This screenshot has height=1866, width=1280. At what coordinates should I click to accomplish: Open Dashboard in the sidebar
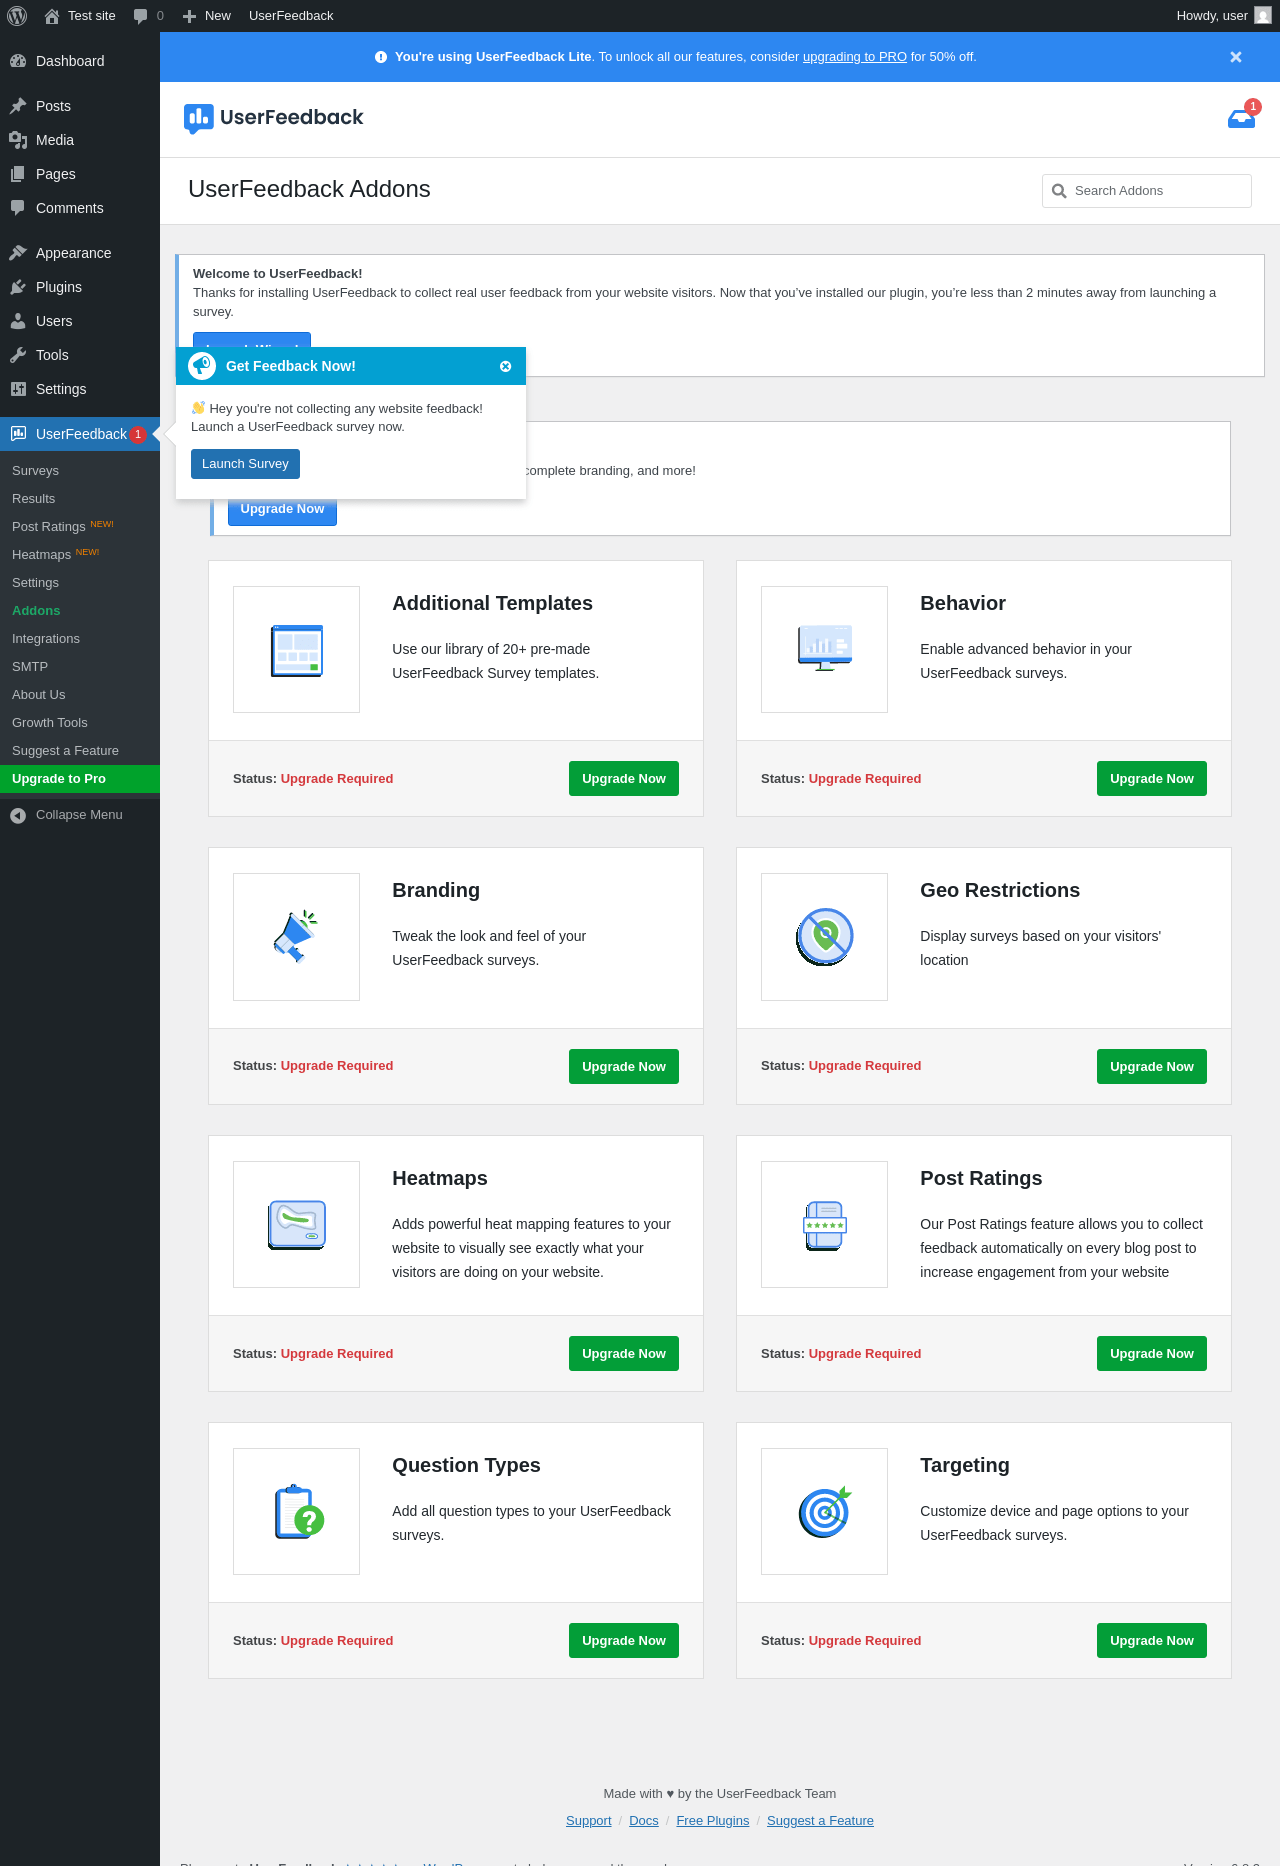[x=80, y=61]
